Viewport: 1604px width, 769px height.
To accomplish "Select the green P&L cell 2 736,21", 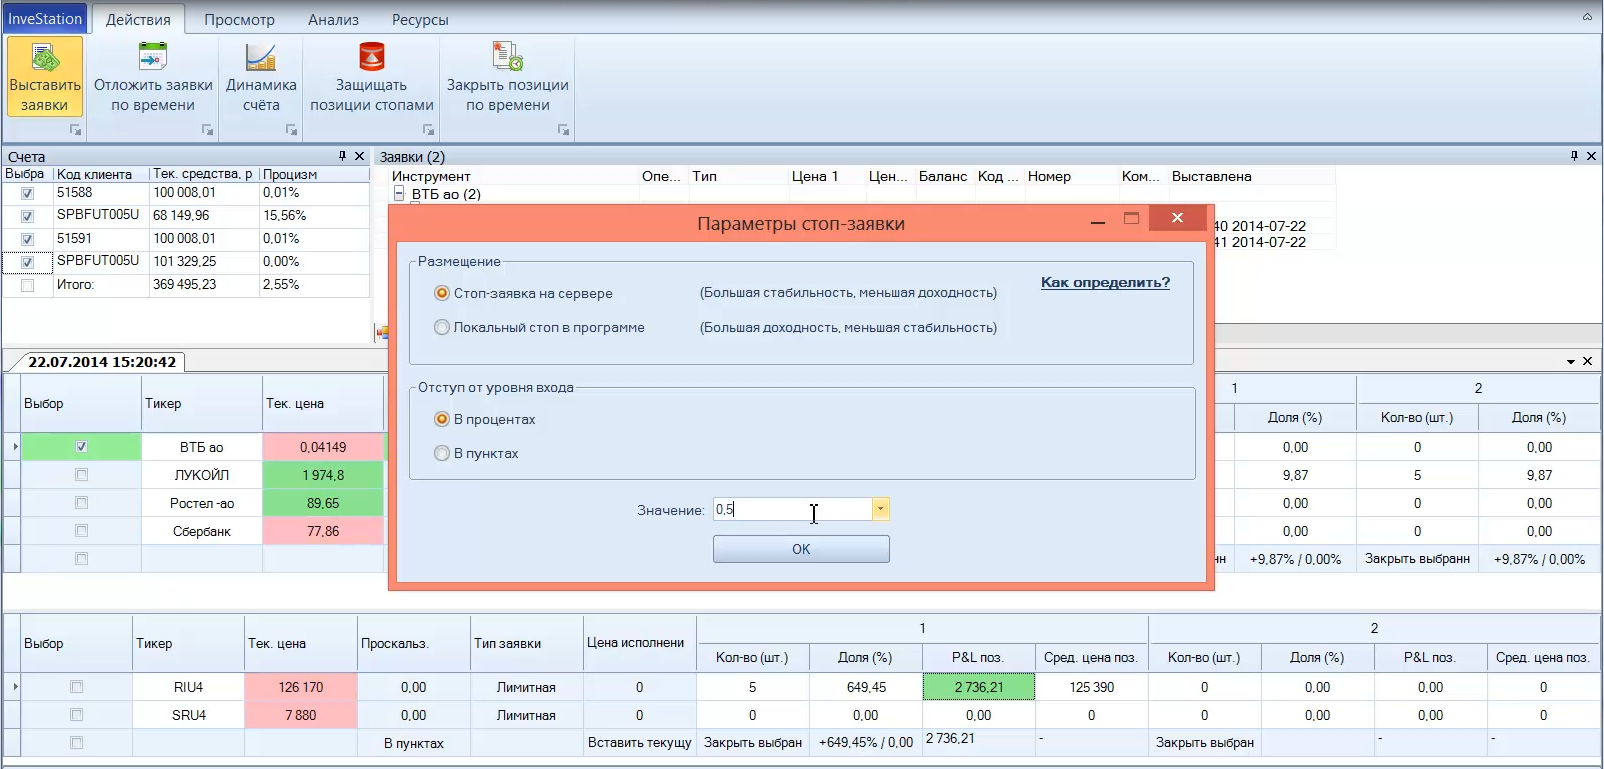I will (x=979, y=687).
